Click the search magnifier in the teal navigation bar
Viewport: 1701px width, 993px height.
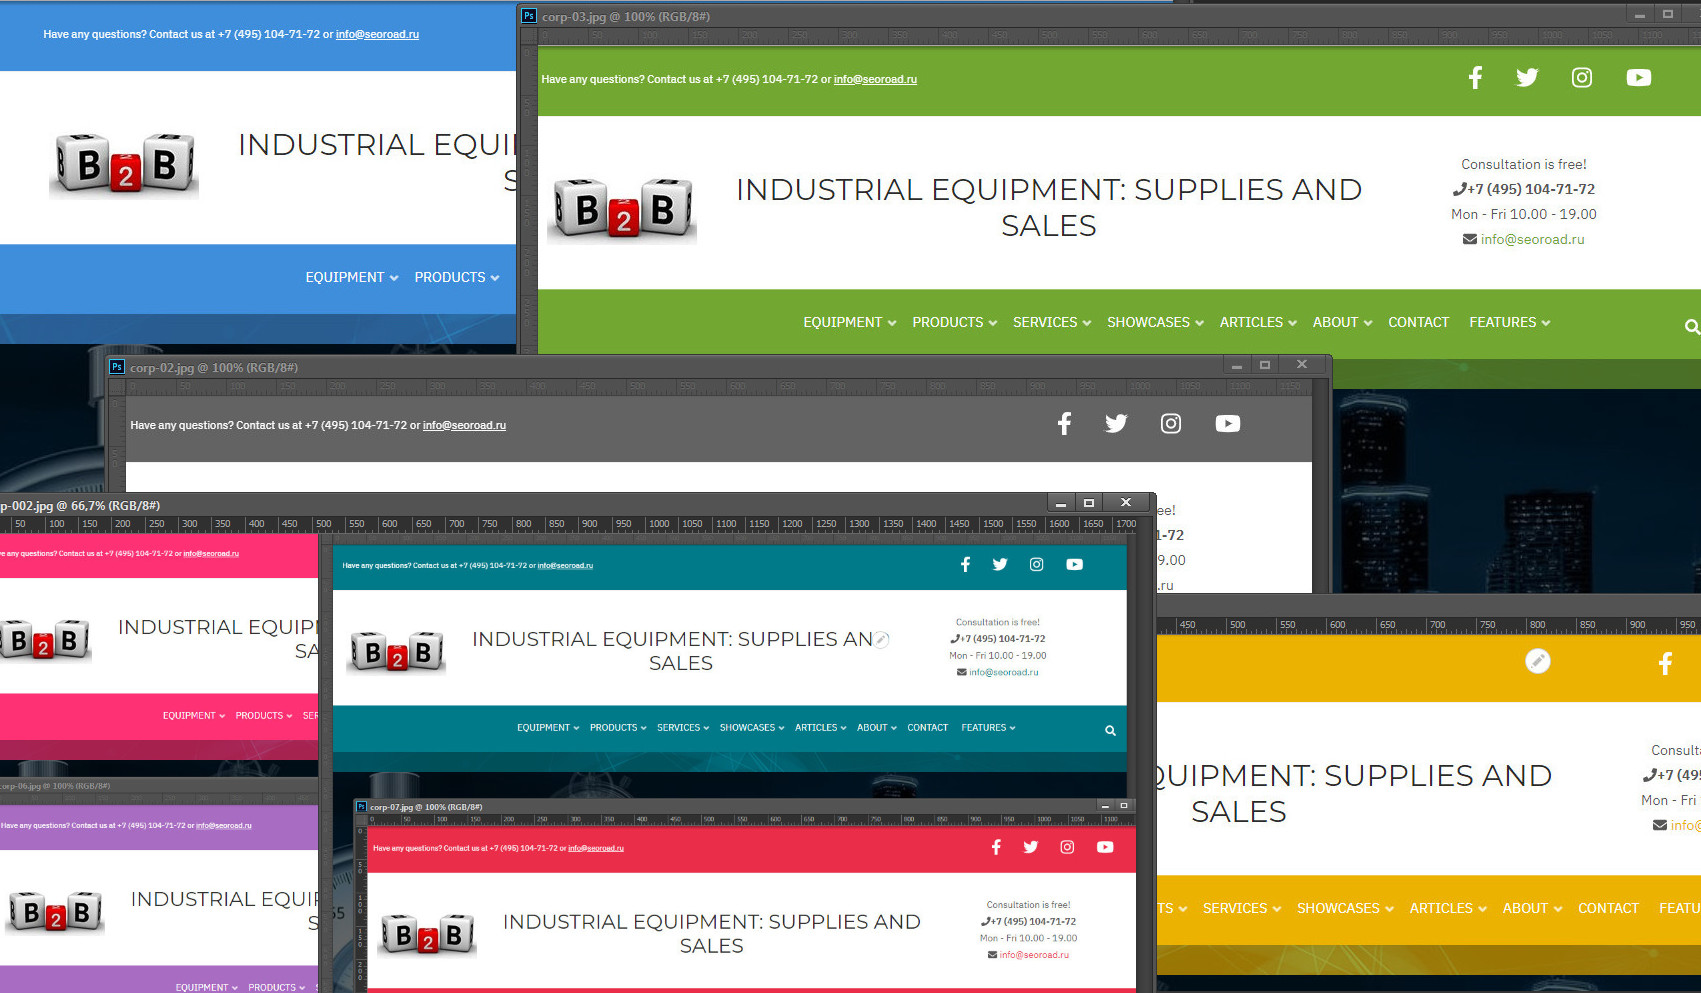[1110, 731]
